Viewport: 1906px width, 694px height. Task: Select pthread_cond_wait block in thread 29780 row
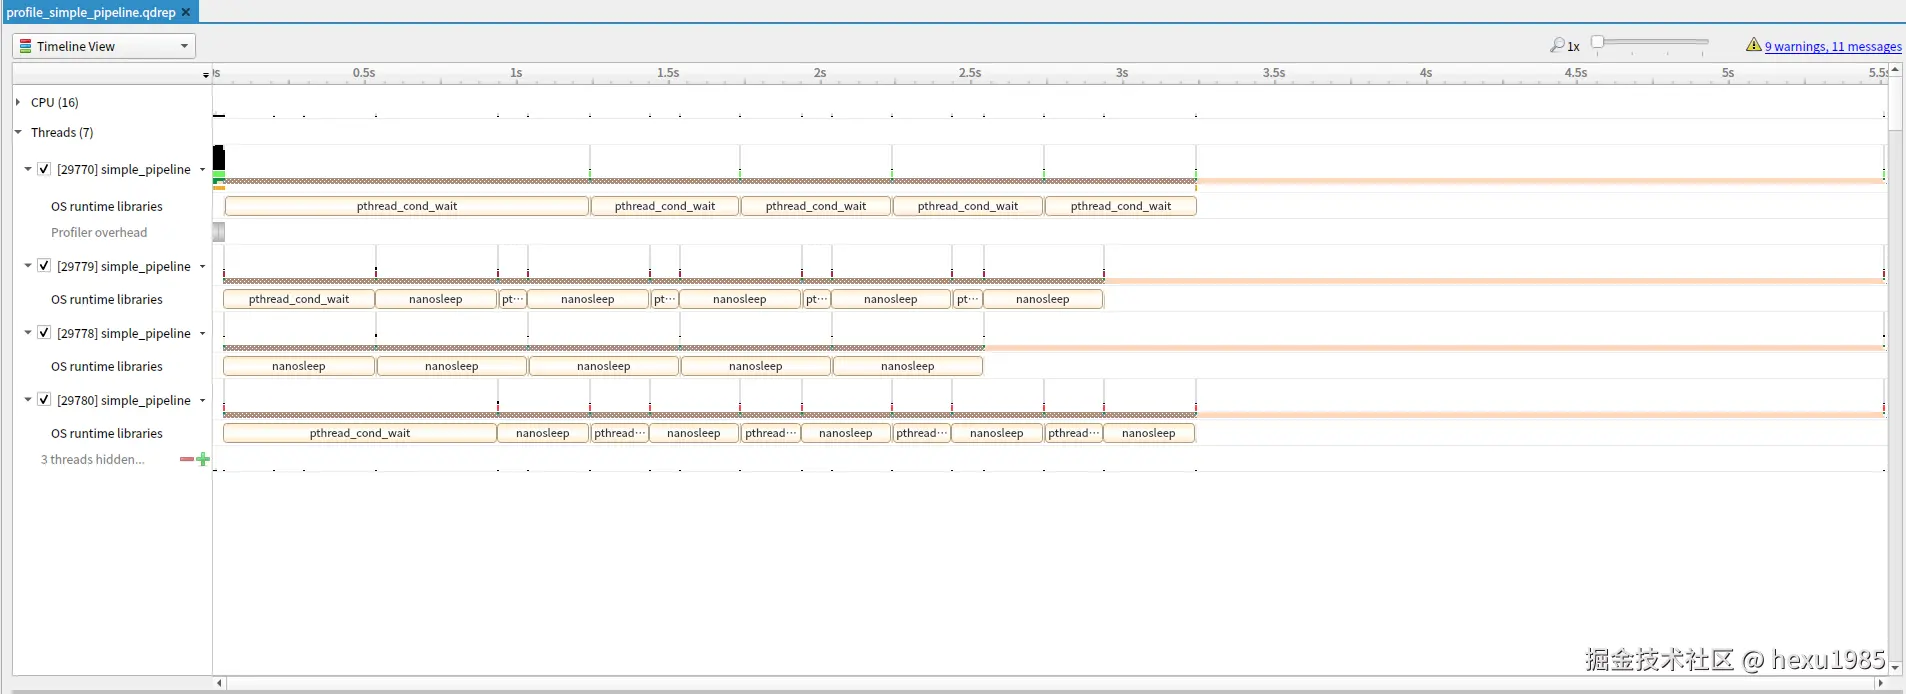tap(360, 433)
